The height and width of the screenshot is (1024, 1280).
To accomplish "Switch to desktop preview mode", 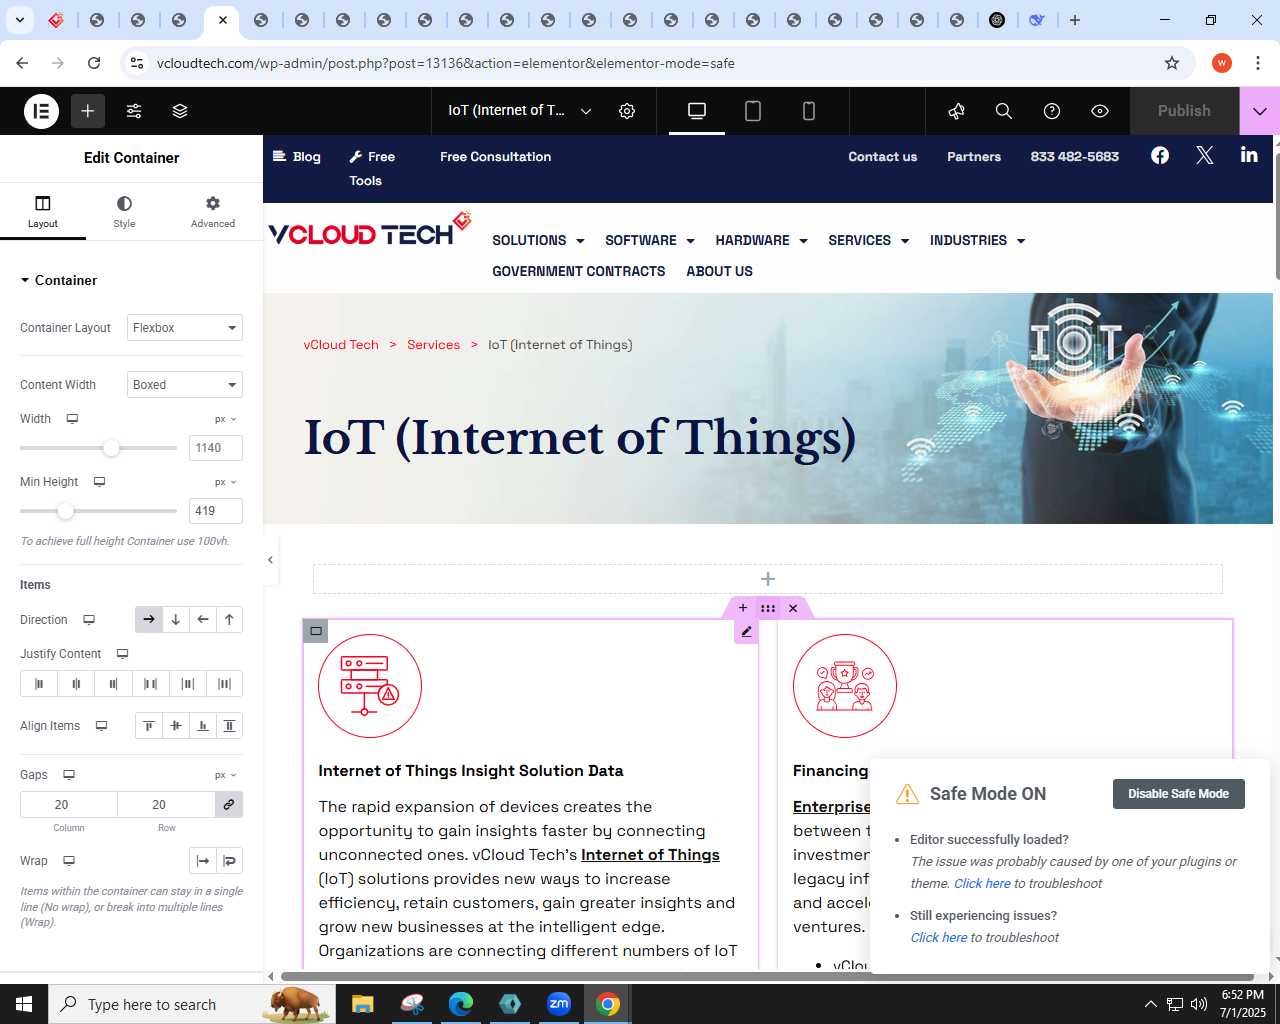I will [697, 111].
